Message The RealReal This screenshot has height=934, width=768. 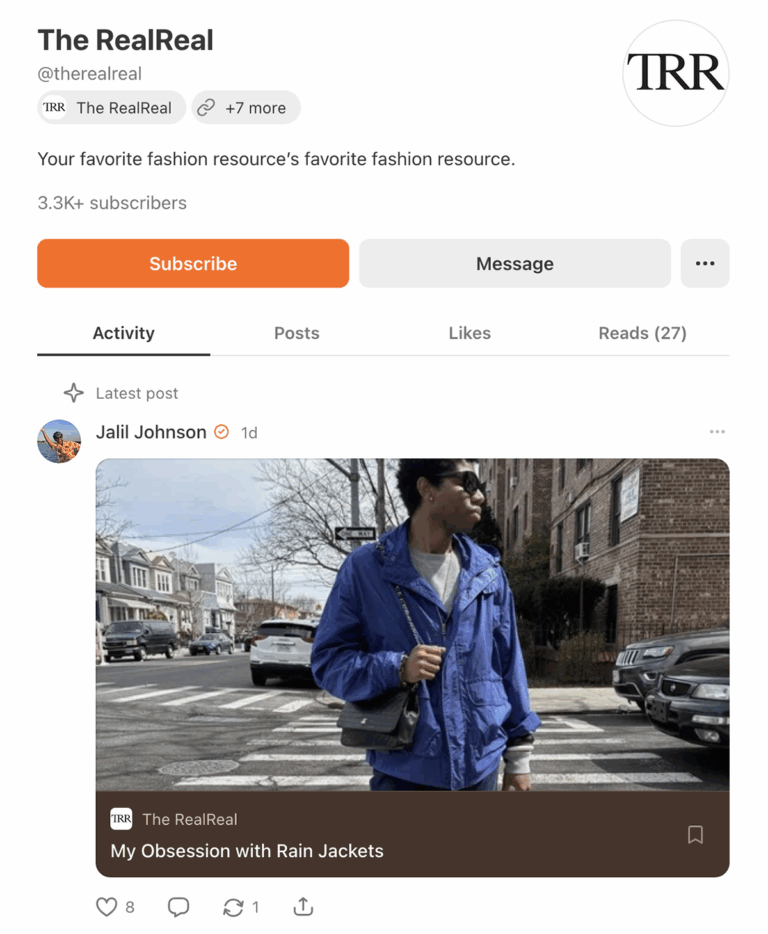[514, 263]
